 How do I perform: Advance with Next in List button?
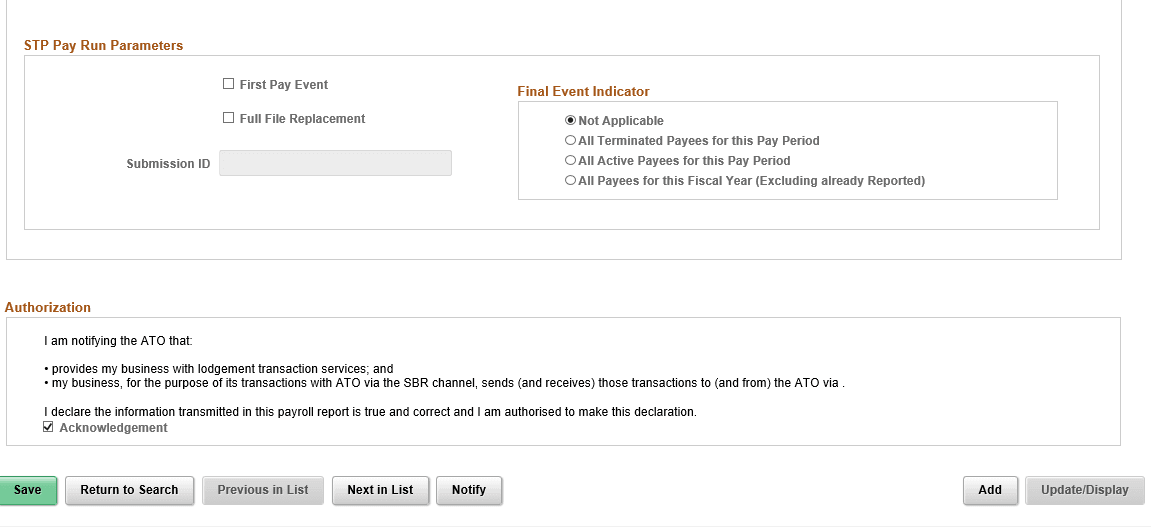pos(380,490)
